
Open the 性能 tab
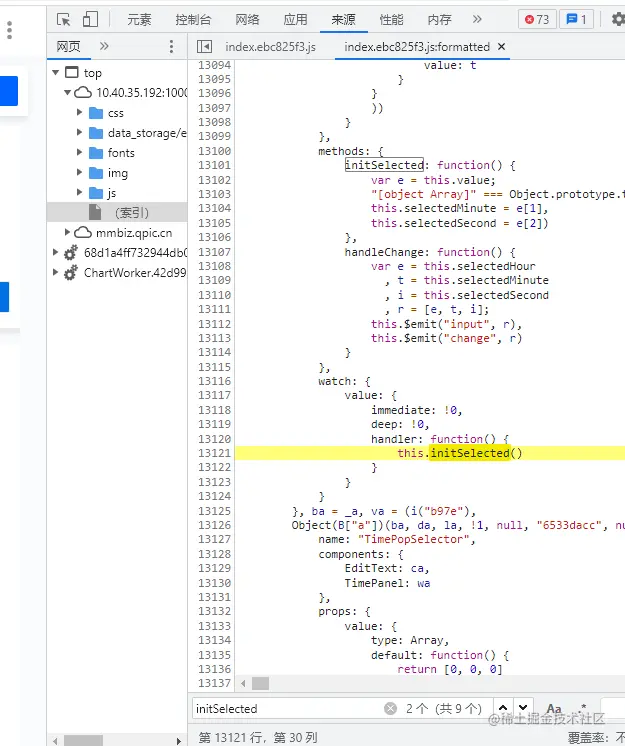(x=391, y=20)
